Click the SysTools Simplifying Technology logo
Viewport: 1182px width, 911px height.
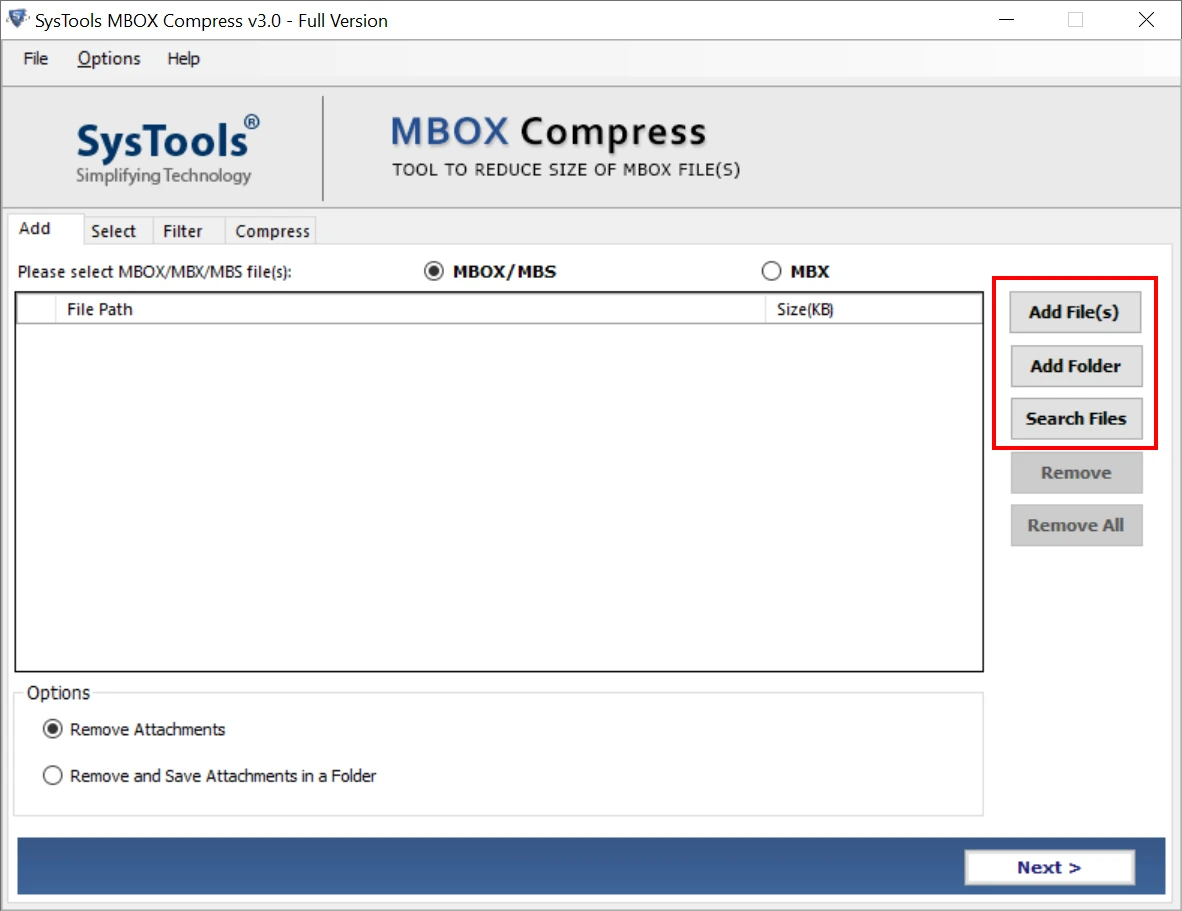[167, 149]
